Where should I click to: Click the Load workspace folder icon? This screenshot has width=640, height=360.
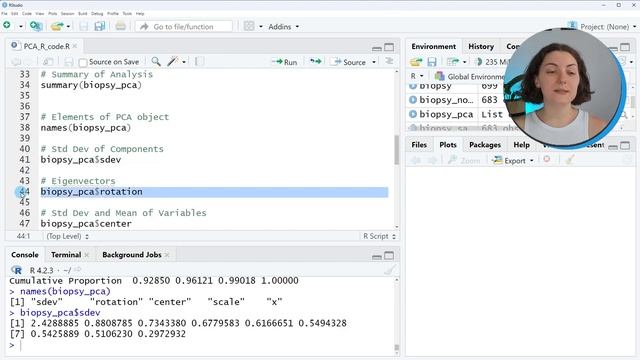pyautogui.click(x=416, y=62)
